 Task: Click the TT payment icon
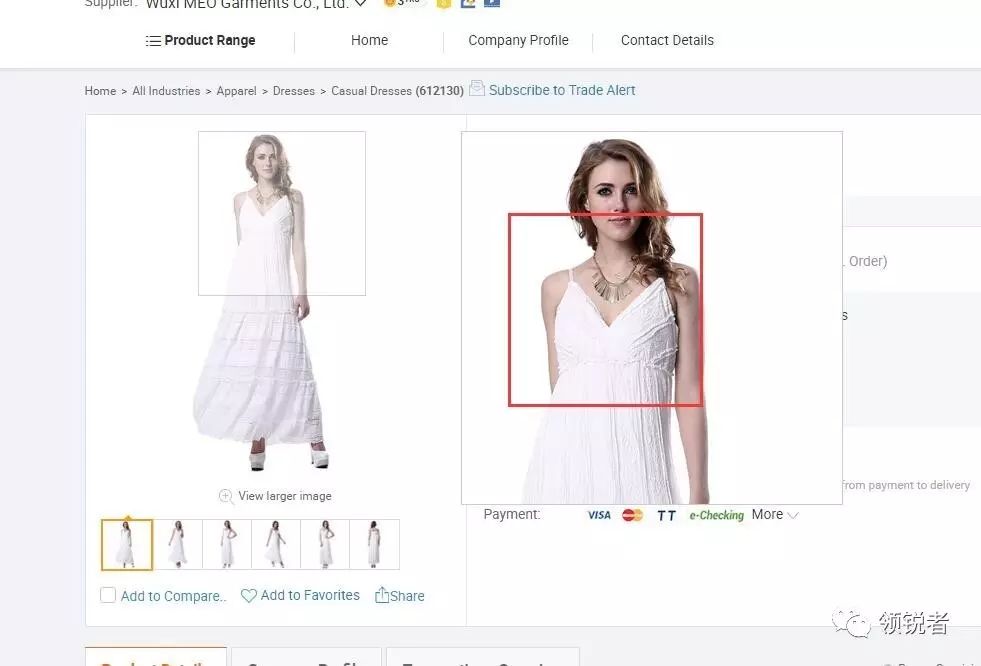666,515
